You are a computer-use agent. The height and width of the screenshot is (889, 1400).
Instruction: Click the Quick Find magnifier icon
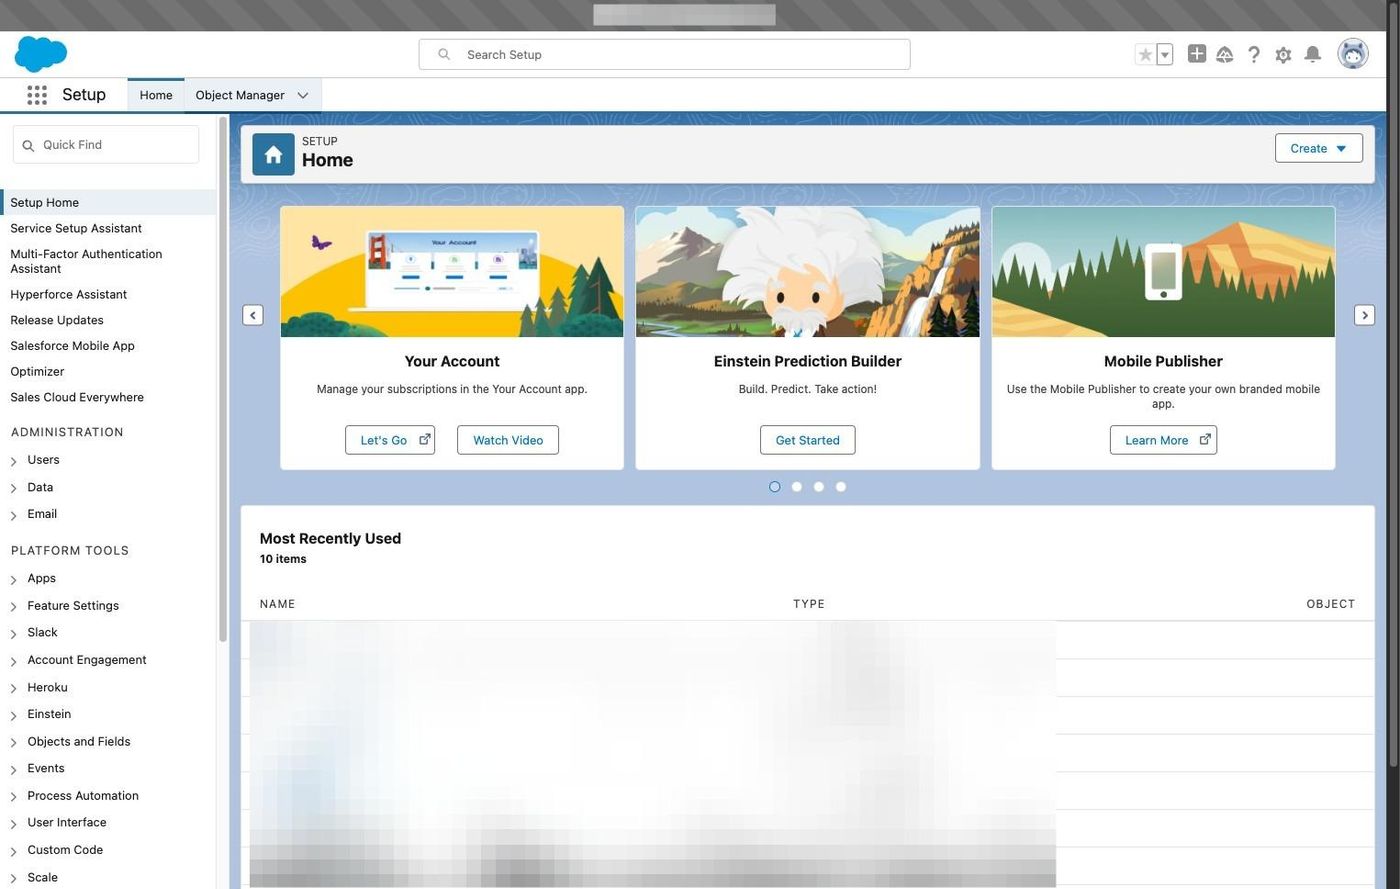point(28,146)
